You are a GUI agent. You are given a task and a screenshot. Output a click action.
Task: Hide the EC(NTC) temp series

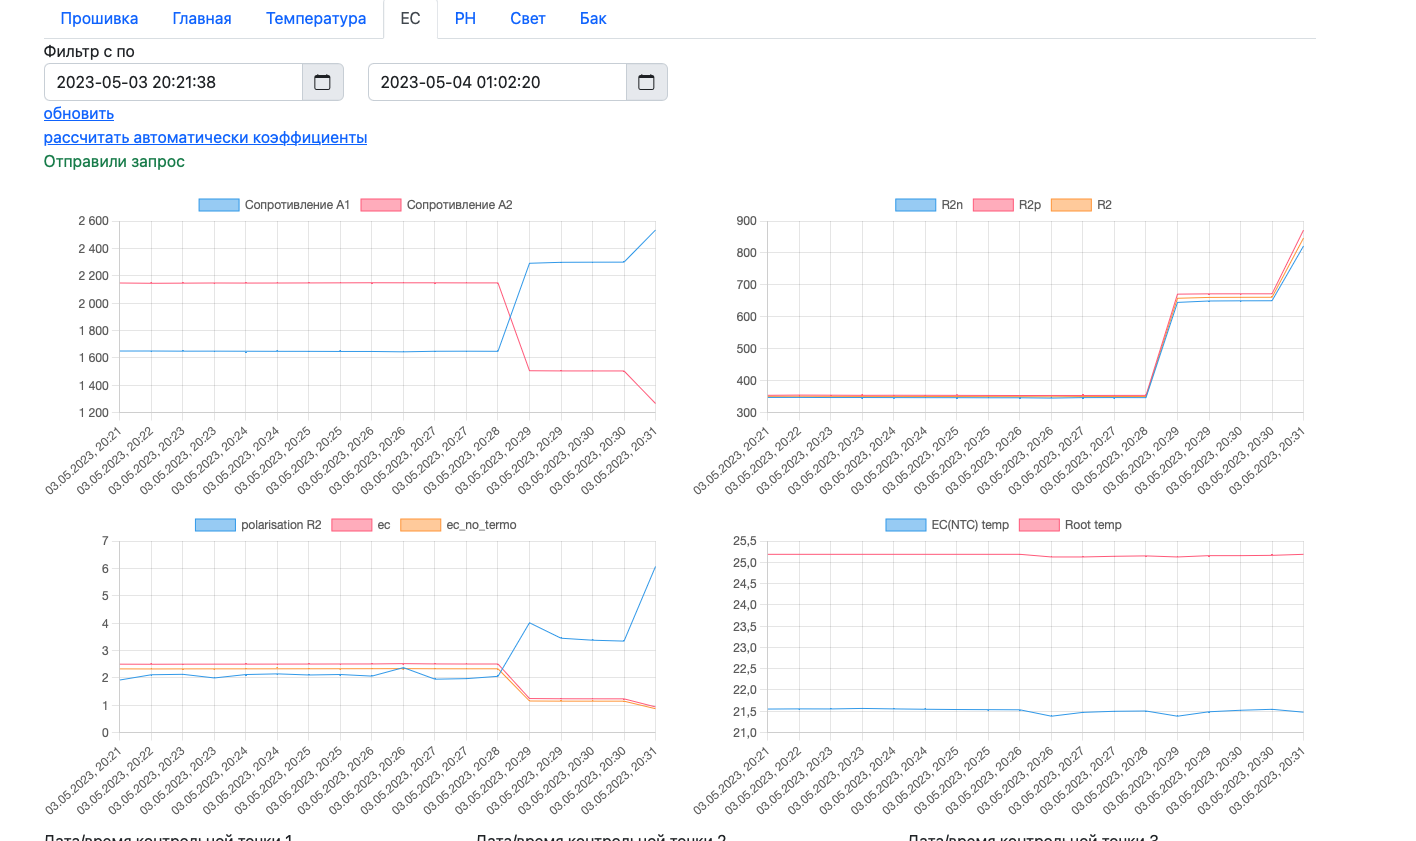(x=946, y=525)
